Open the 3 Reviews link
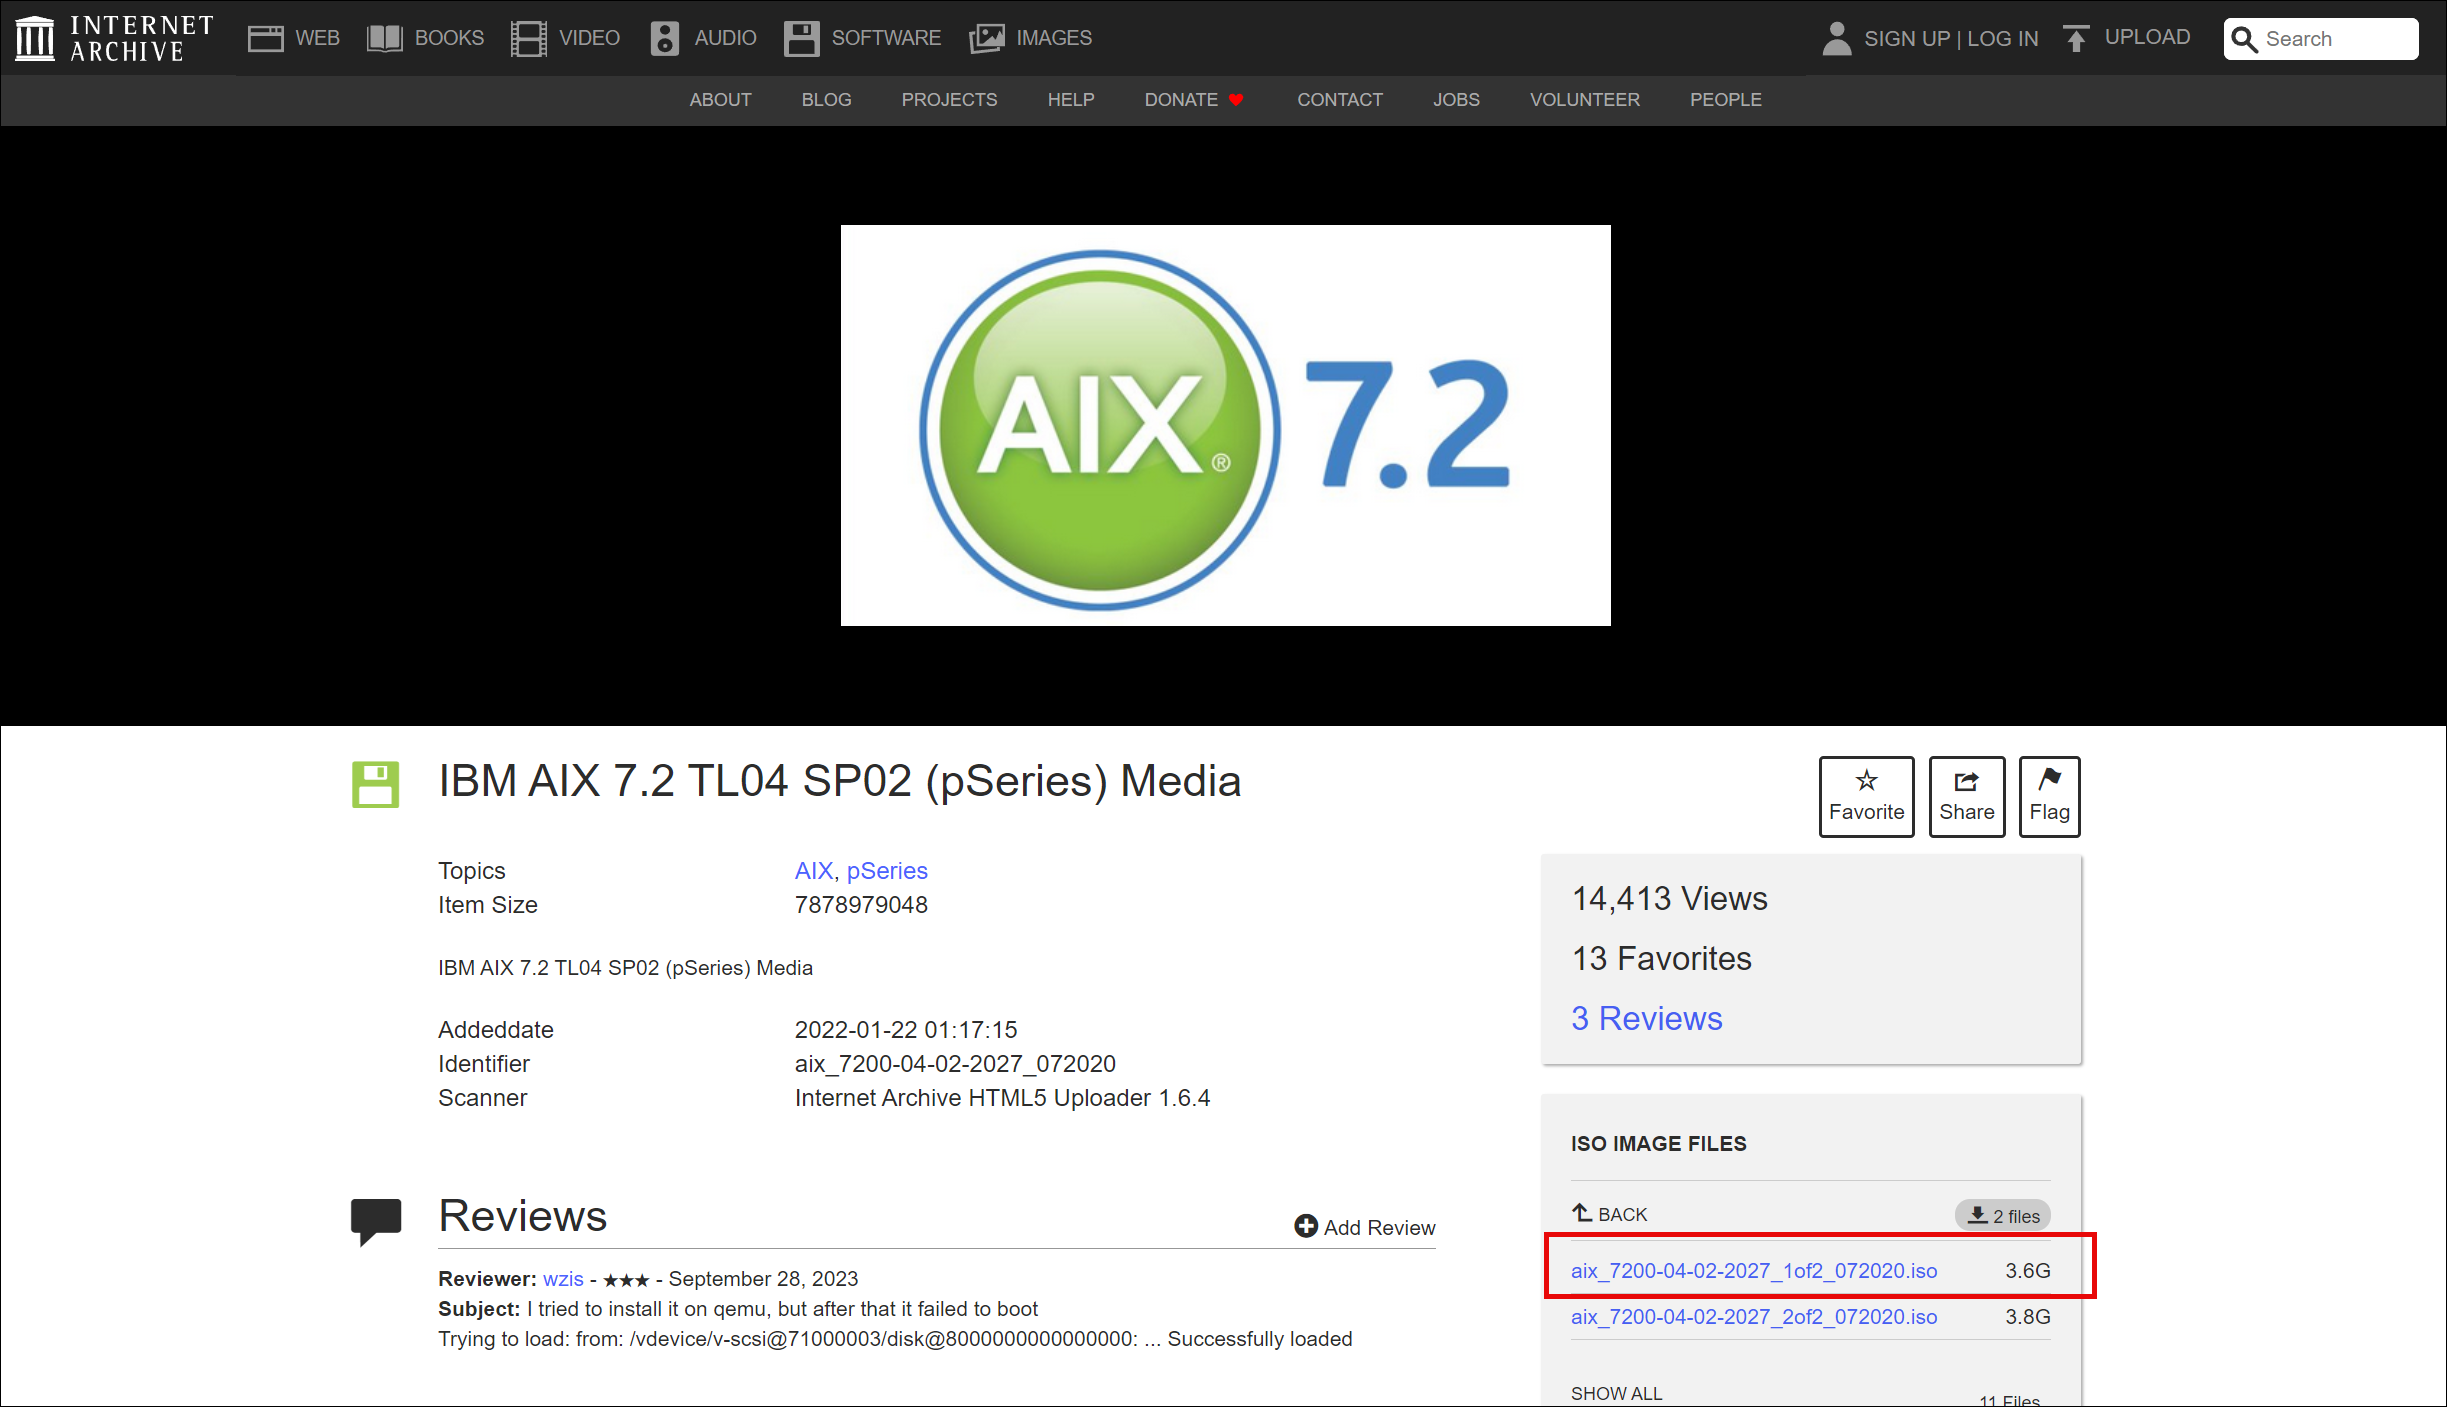The height and width of the screenshot is (1407, 2447). point(1646,1018)
